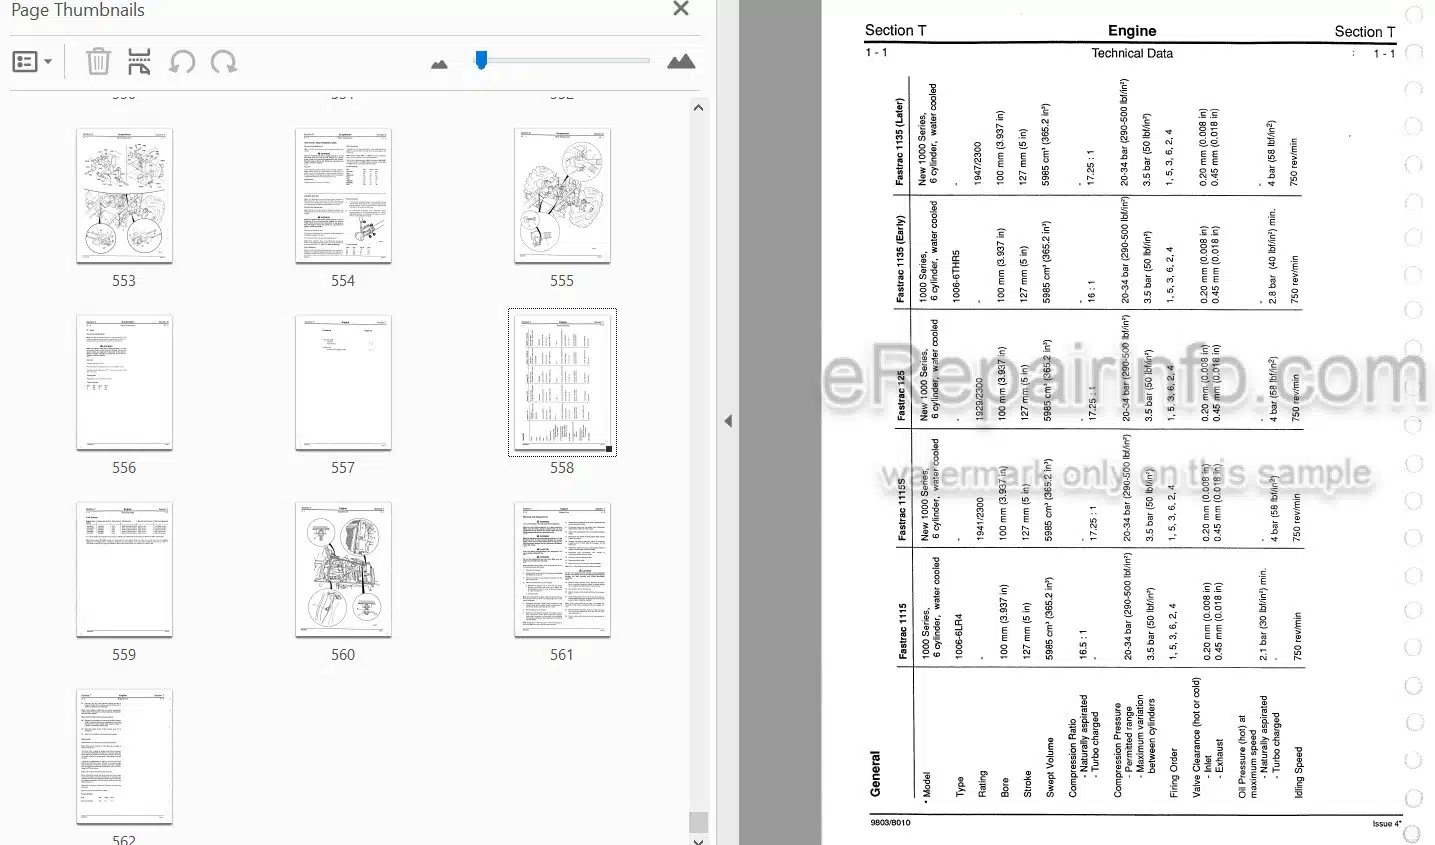Click the thumbnail size slider handle
The image size is (1435, 845).
(x=481, y=61)
